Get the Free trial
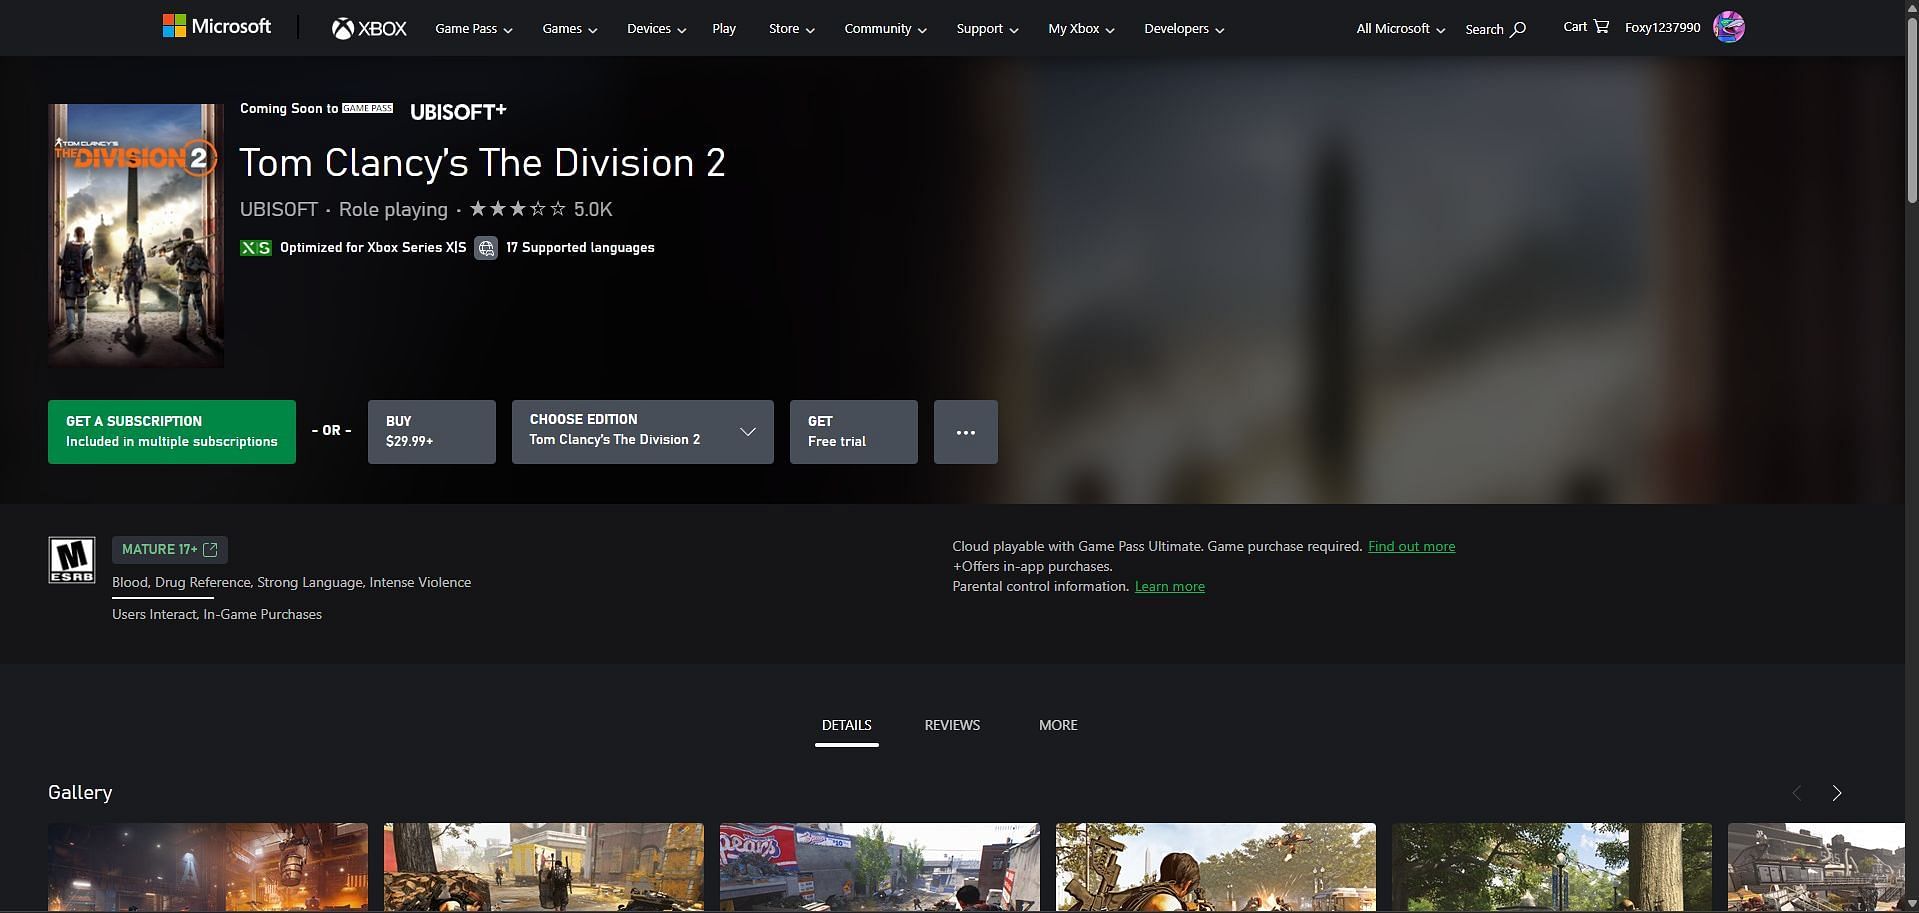The height and width of the screenshot is (913, 1919). 854,432
